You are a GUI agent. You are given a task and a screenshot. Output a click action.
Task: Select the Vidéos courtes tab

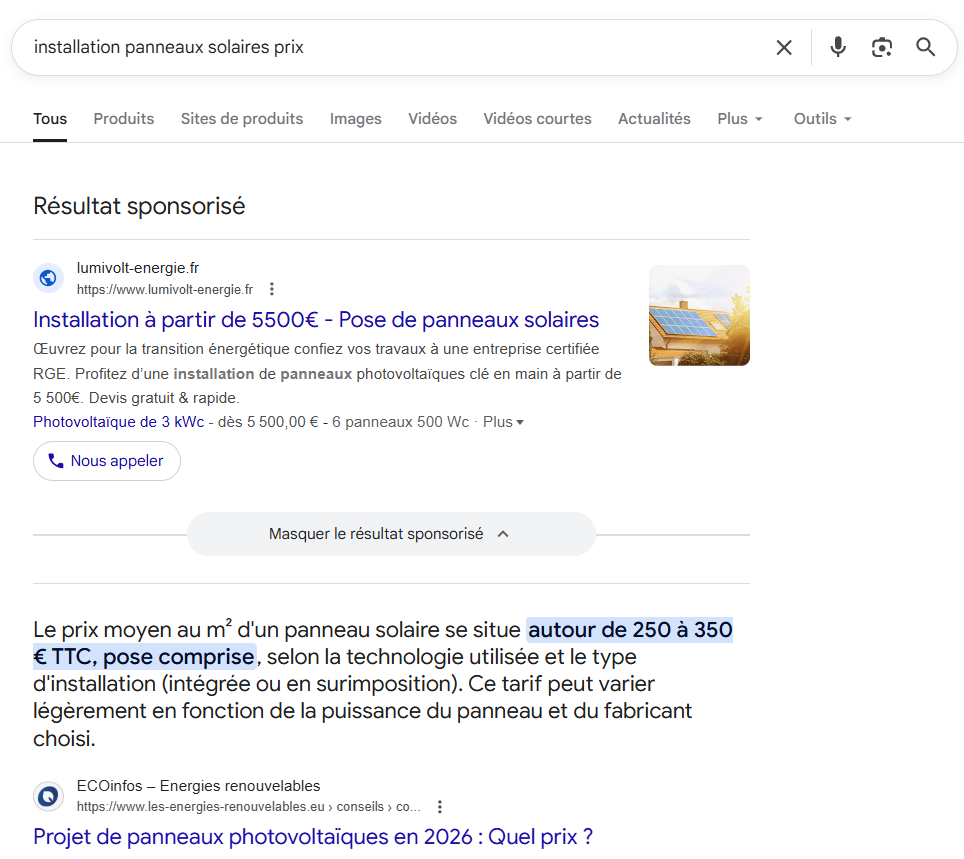[x=537, y=118]
